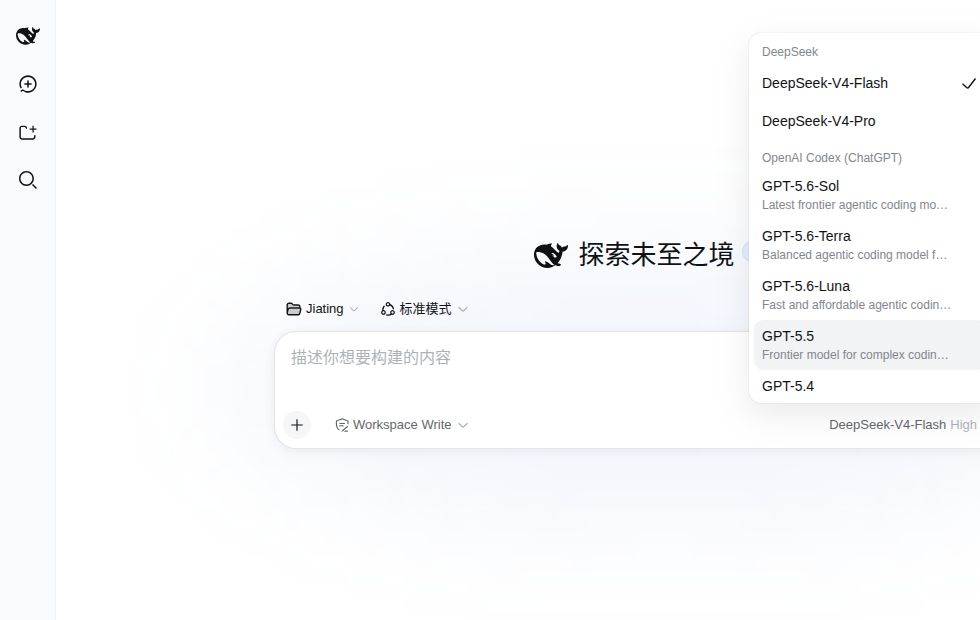Open the Workspace Write permissions dropdown

tap(402, 425)
